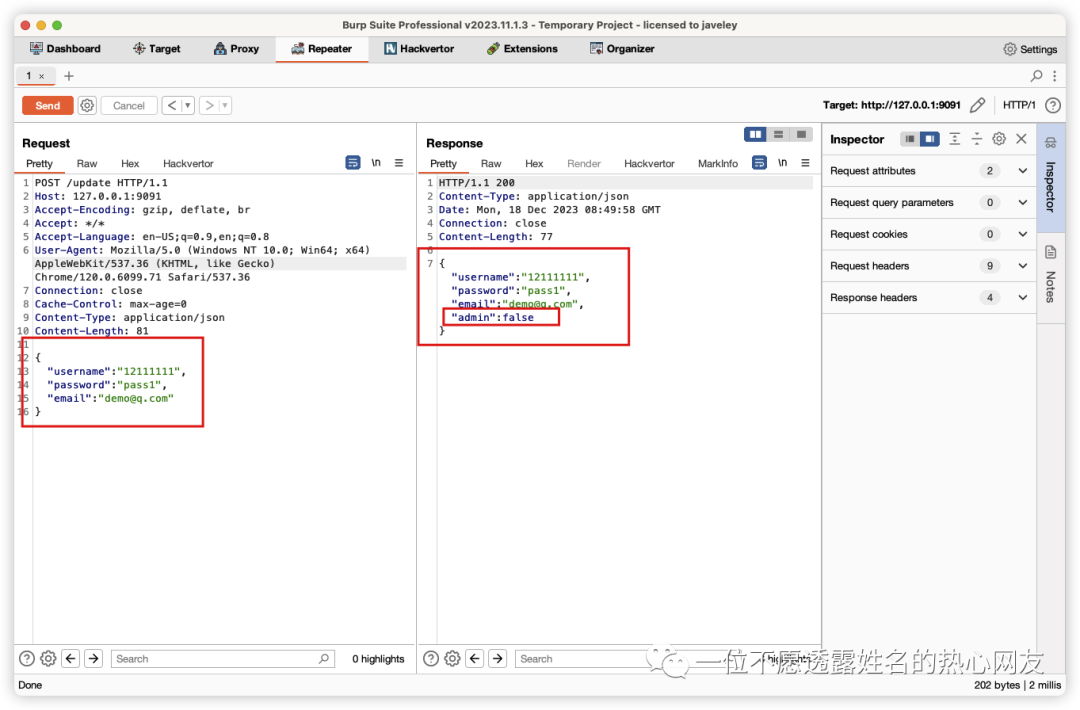Click the Repeater tab search magnifier icon
Image resolution: width=1080 pixels, height=710 pixels.
[x=1036, y=76]
